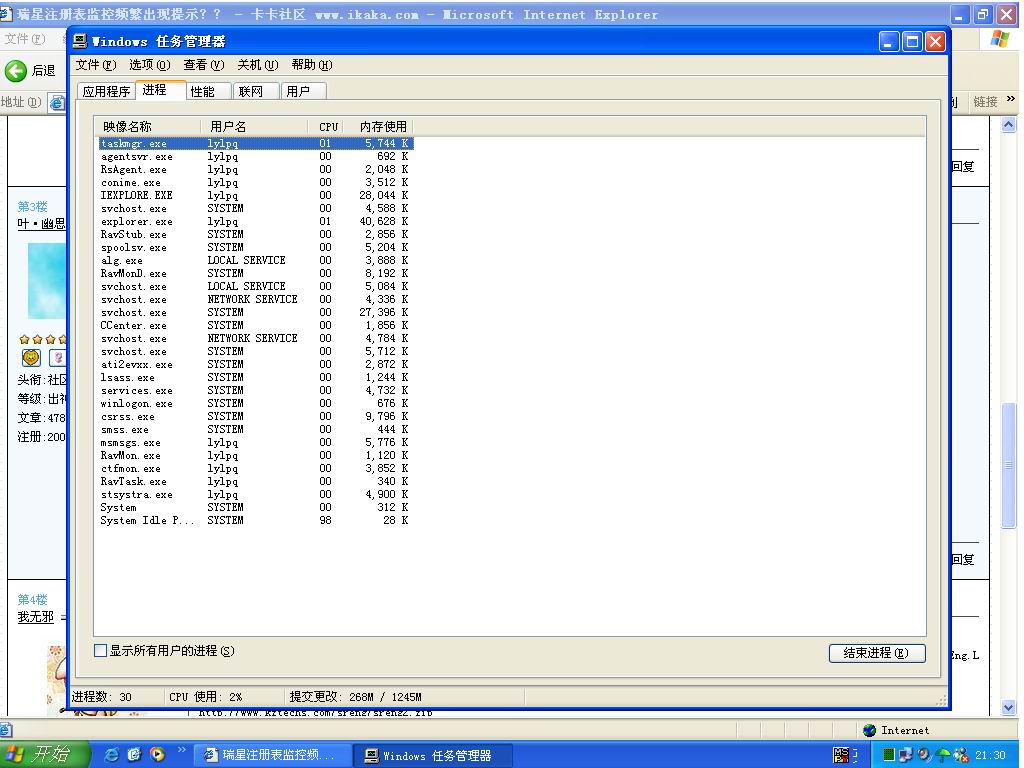Launch Internet Explorer from the quick launch bar
1024x768 pixels.
tap(112, 754)
